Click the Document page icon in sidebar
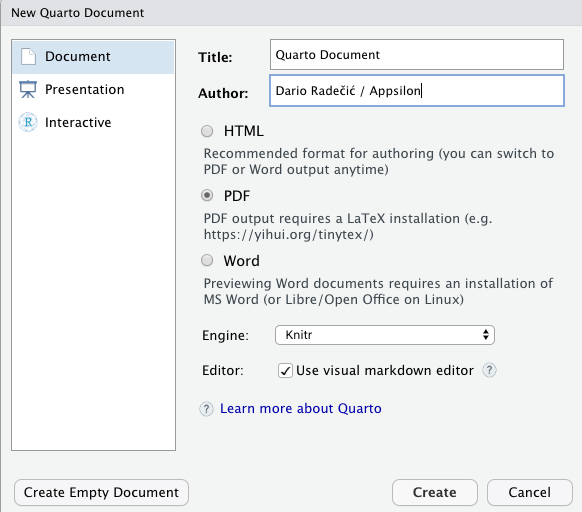Image resolution: width=582 pixels, height=512 pixels. [28, 57]
